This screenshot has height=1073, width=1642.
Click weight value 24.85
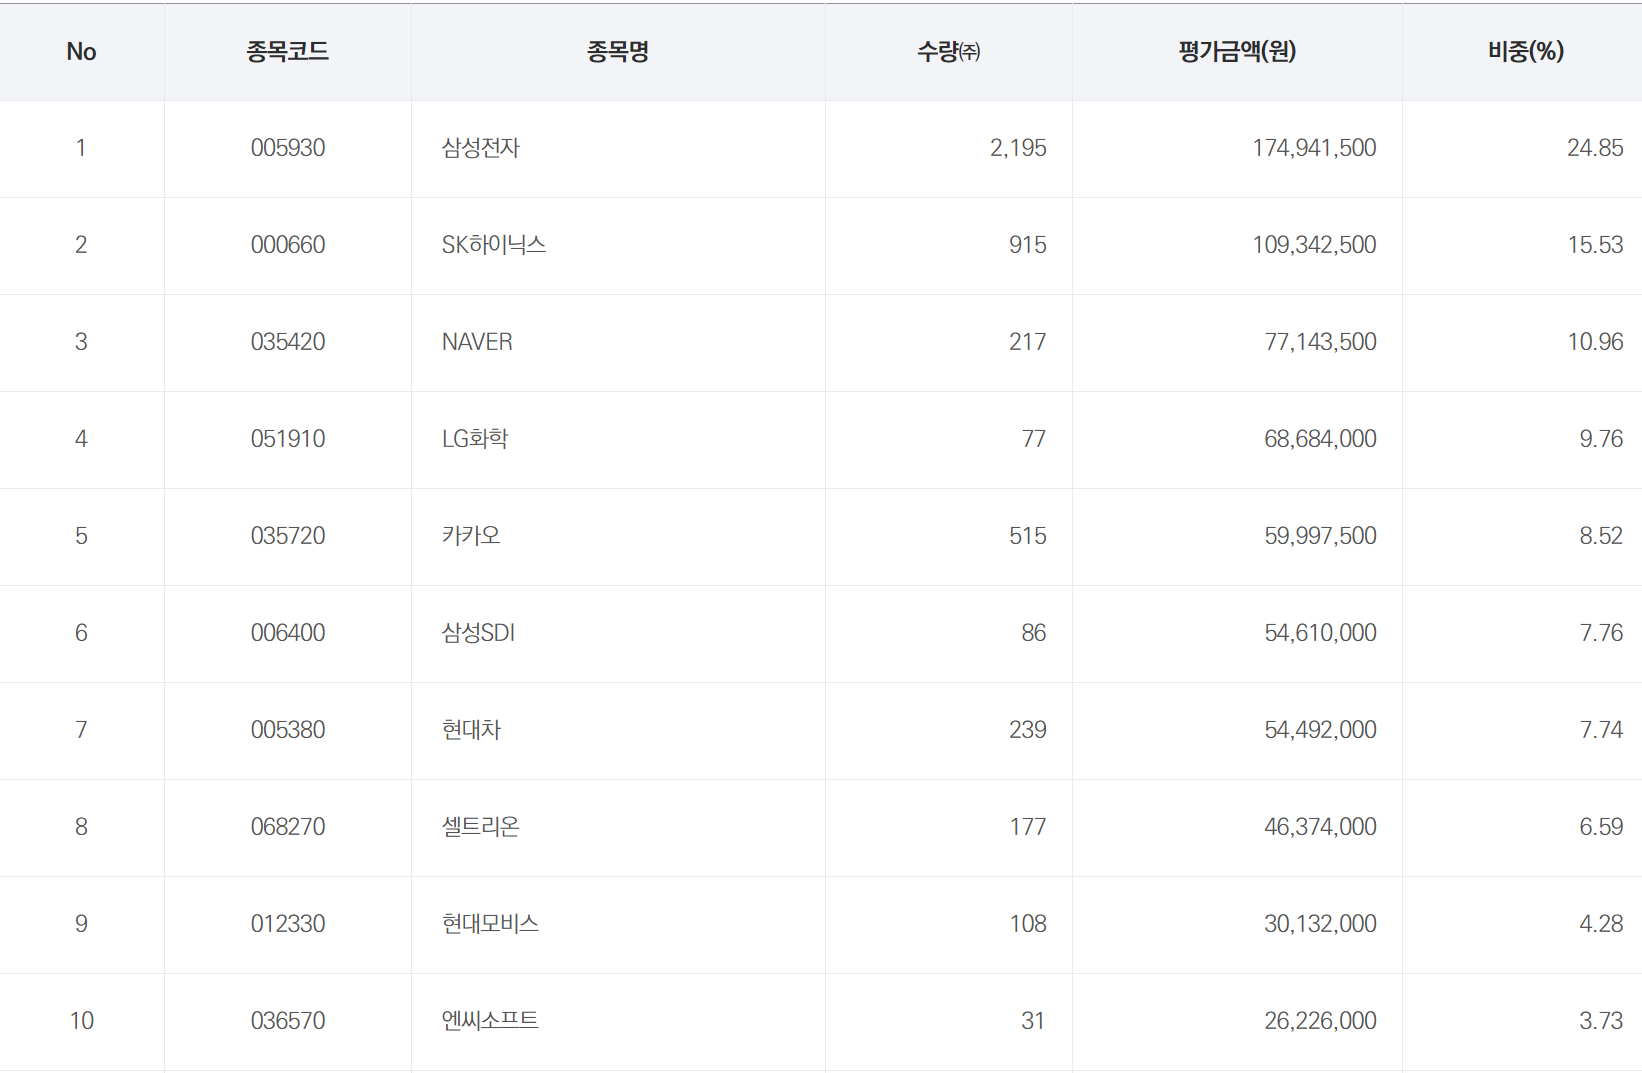tap(1595, 148)
